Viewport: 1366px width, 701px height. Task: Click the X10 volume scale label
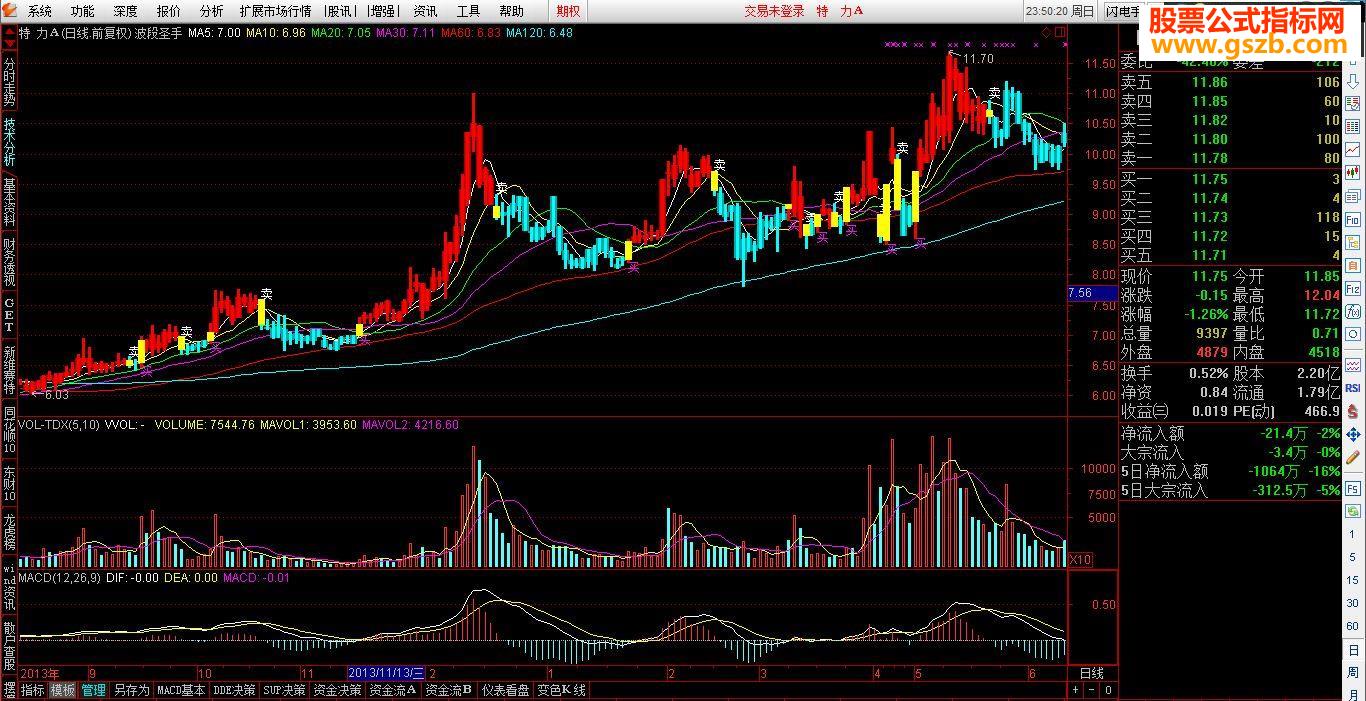(x=1080, y=558)
